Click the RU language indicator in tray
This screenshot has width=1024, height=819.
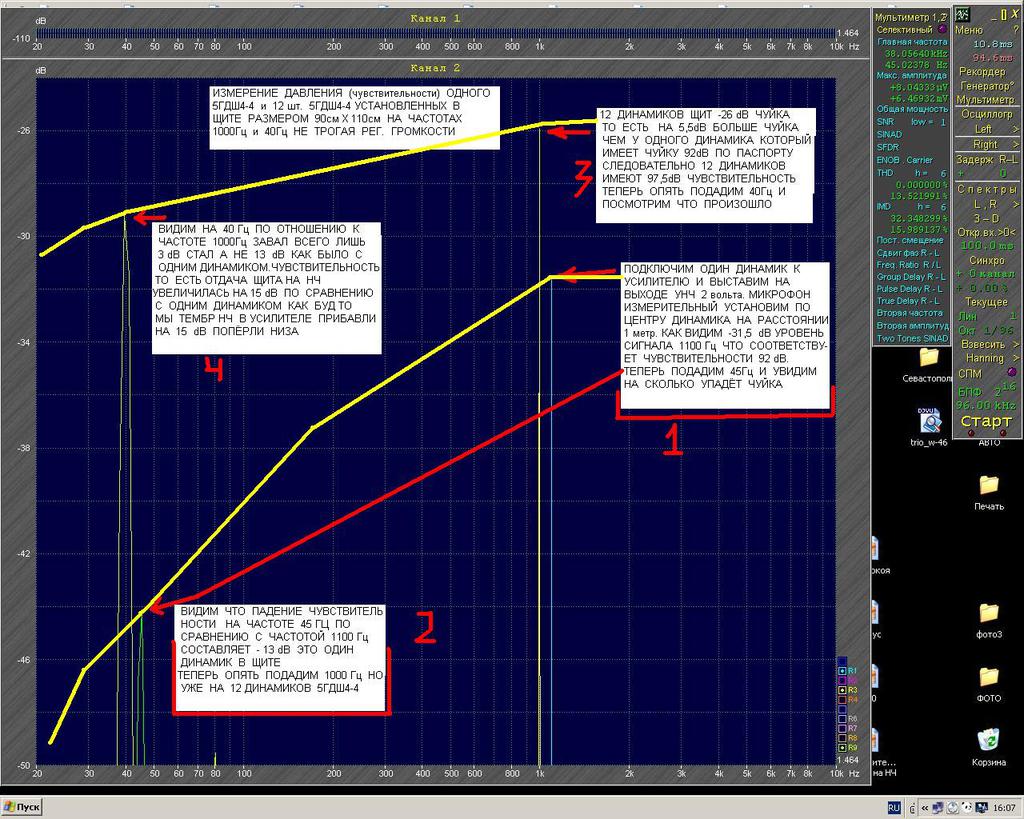(x=895, y=807)
